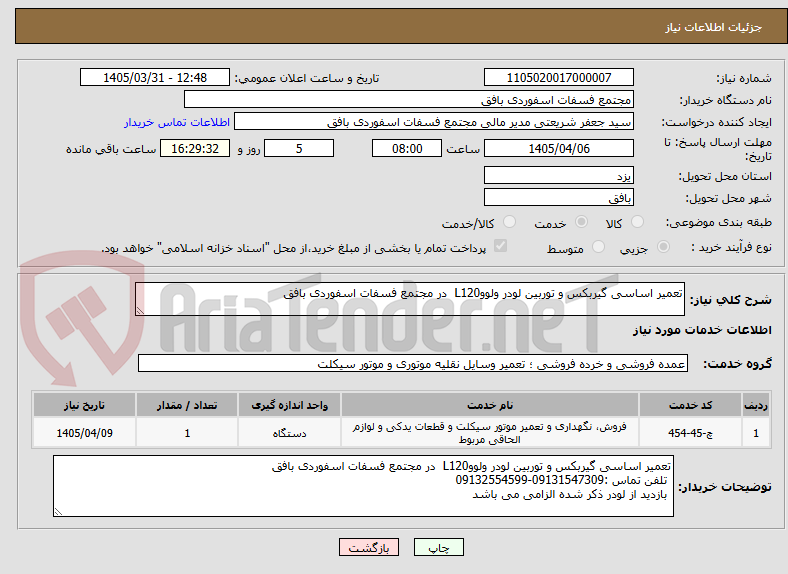Image resolution: width=788 pixels, height=574 pixels.
Task: Click the unit cell دستگاه
Action: pyautogui.click(x=289, y=433)
